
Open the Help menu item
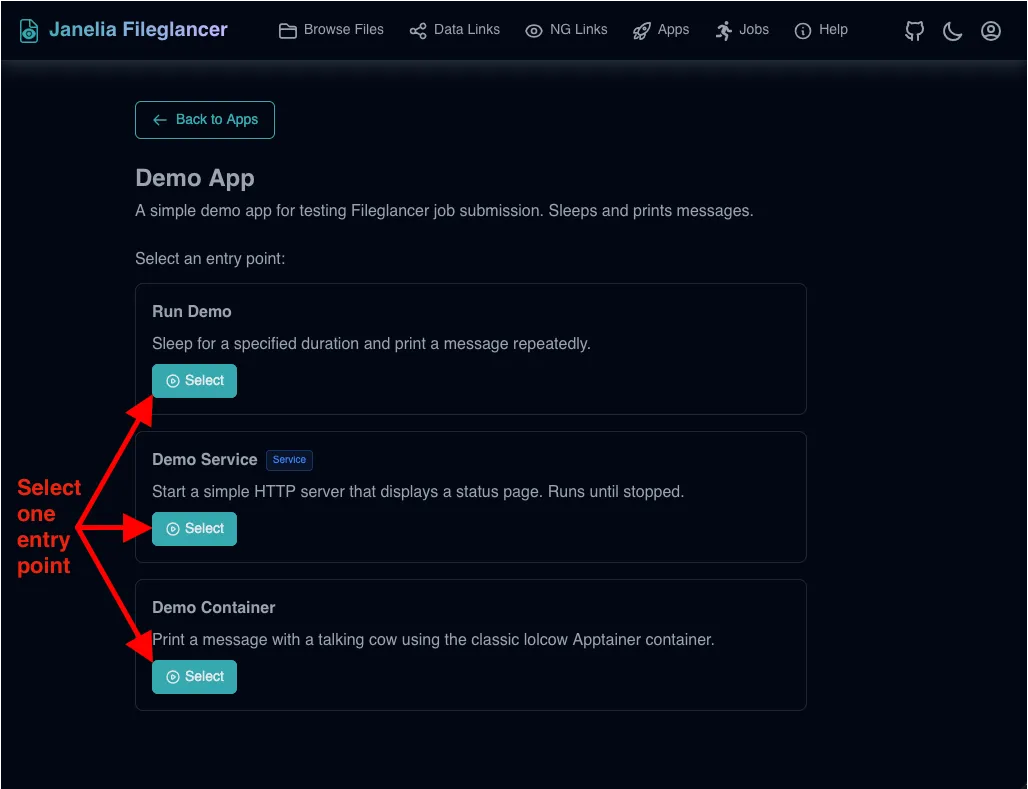833,30
